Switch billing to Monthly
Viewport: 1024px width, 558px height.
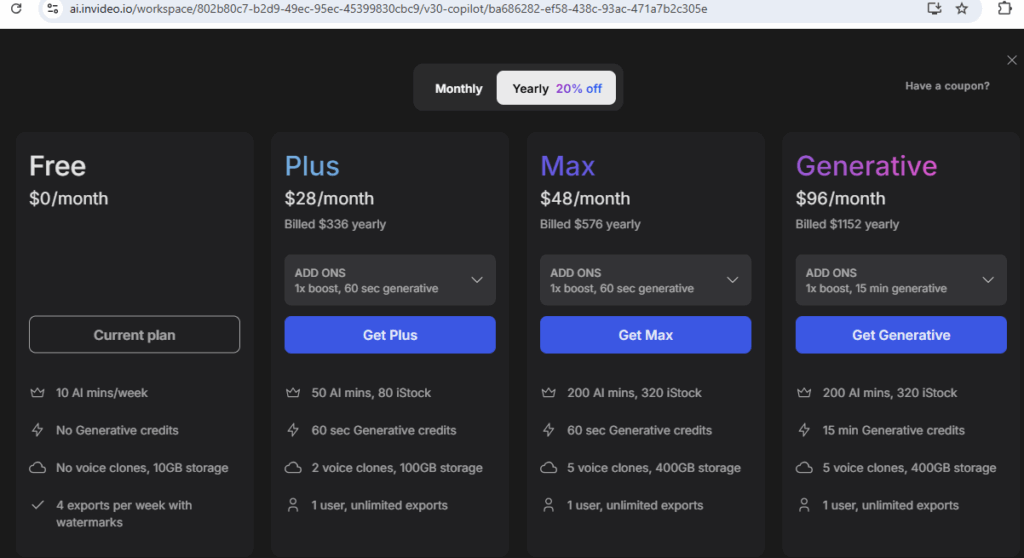click(x=458, y=88)
